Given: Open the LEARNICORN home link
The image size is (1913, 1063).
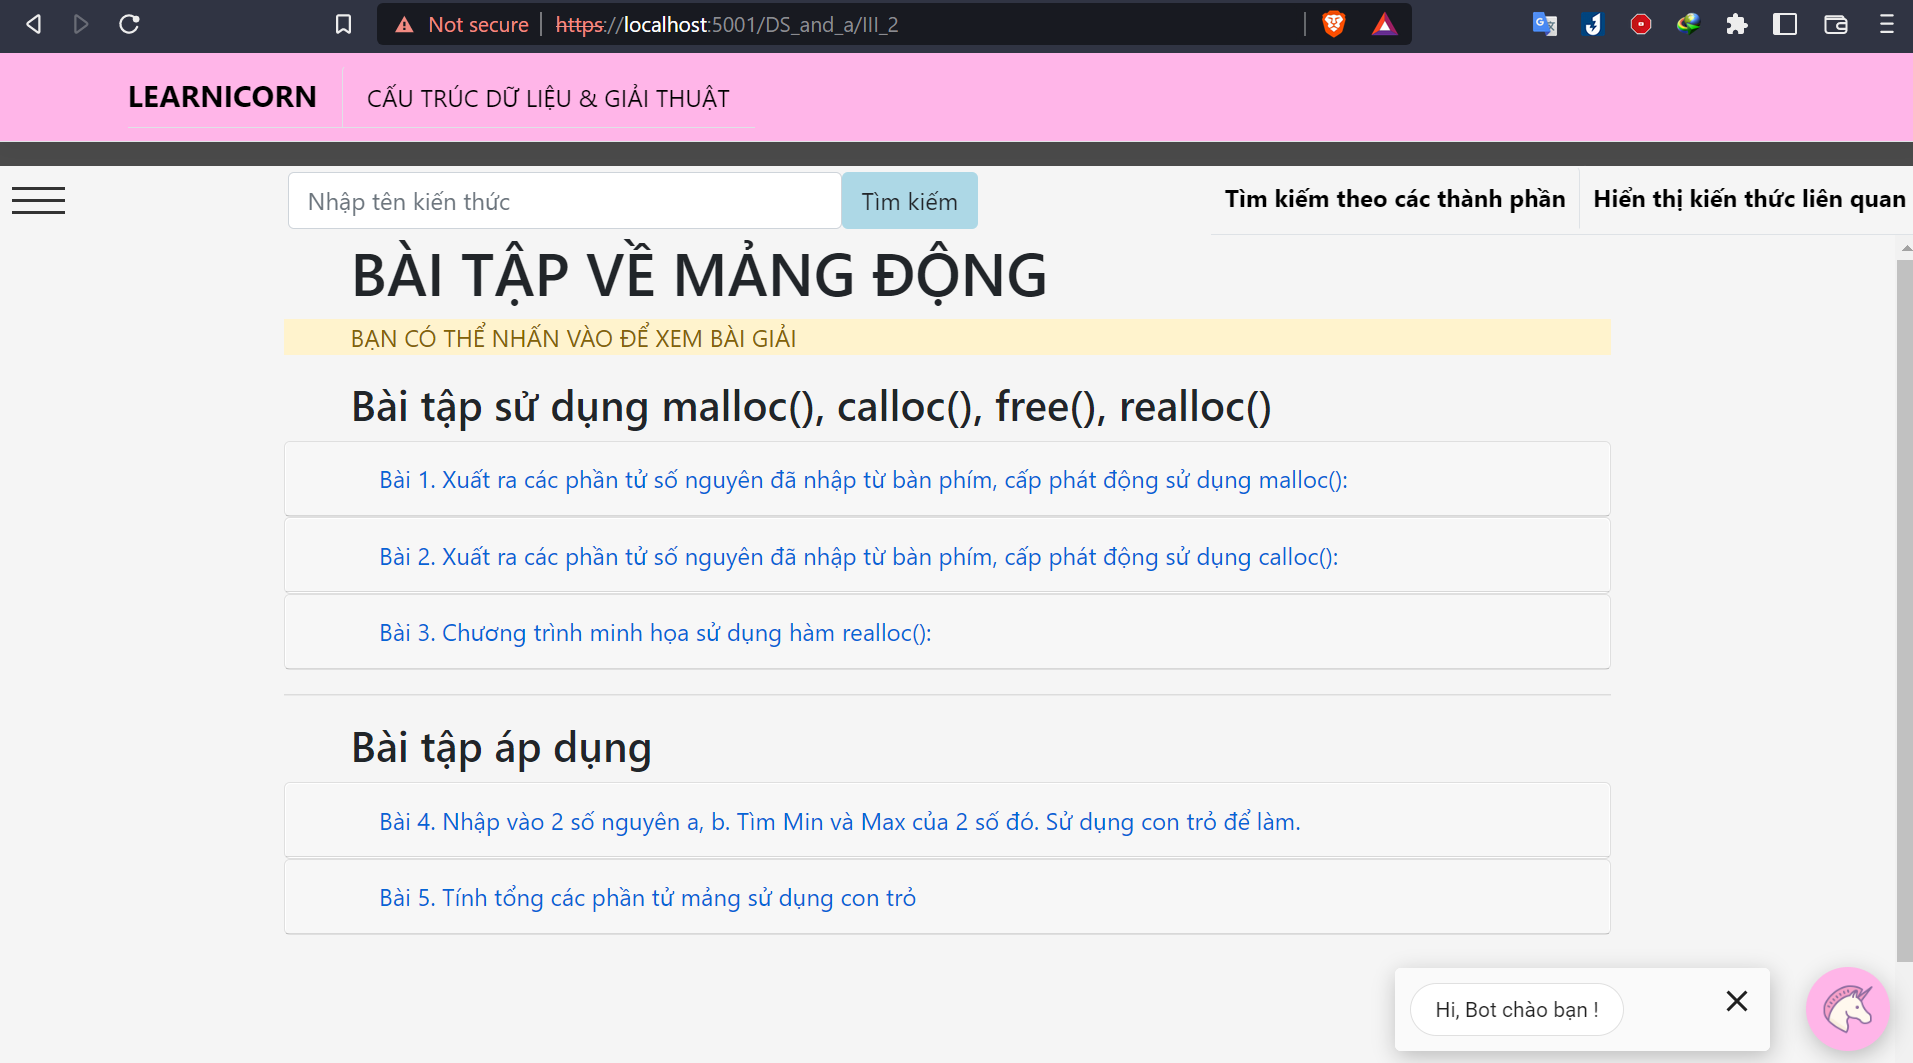Looking at the screenshot, I should tap(222, 97).
